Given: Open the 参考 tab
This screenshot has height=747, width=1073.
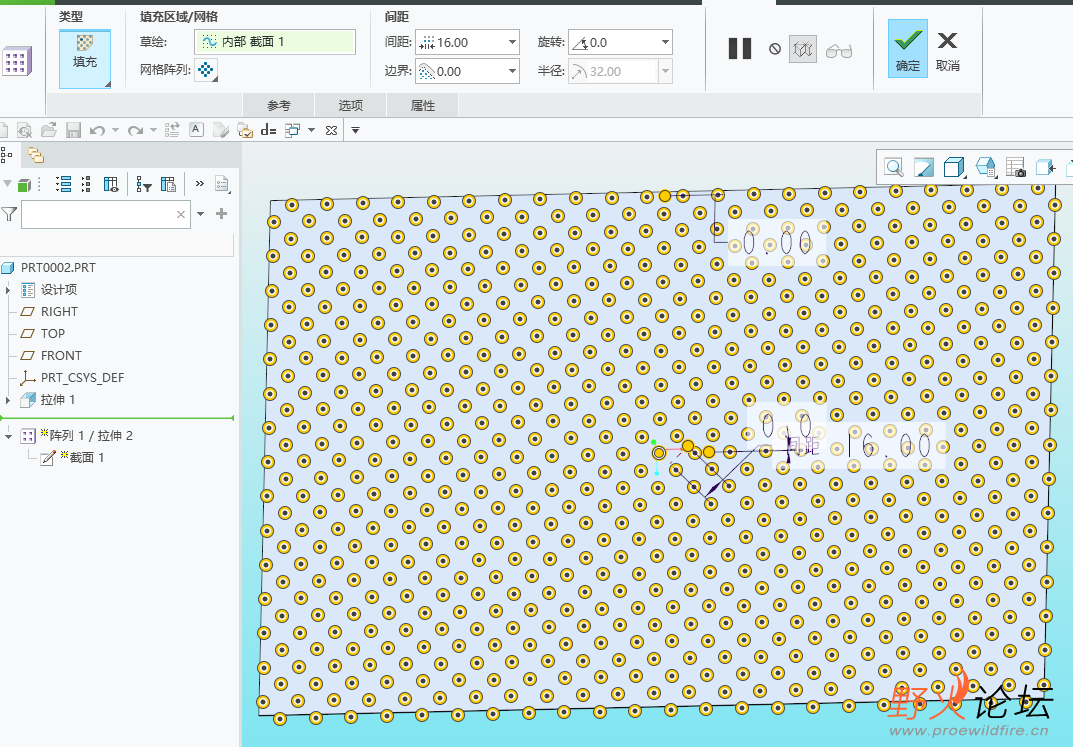Looking at the screenshot, I should [x=279, y=105].
